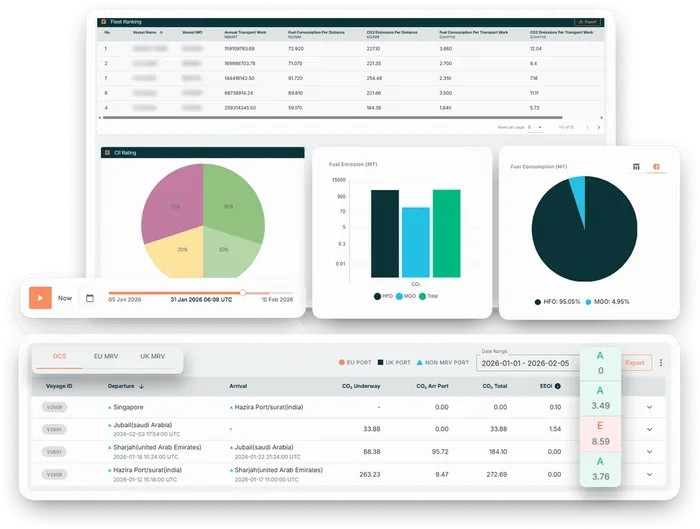
Task: Click triangle marker beside Jubail(saudi Arabia) departure
Action: [x=110, y=425]
